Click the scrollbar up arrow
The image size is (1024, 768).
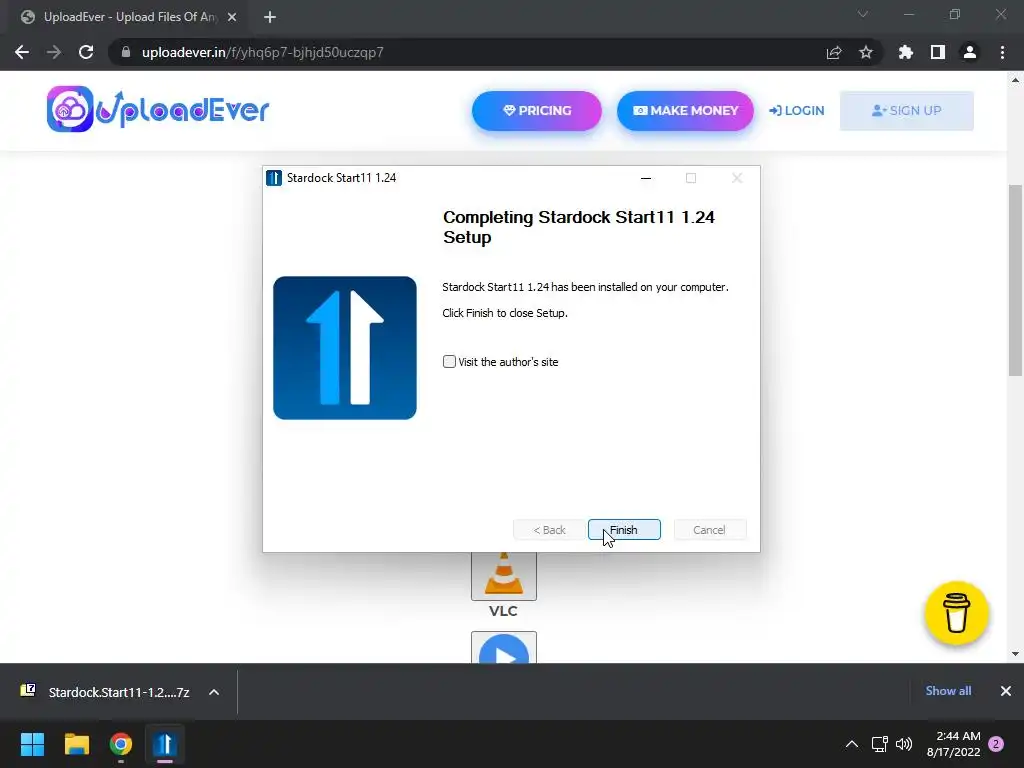click(x=1015, y=80)
